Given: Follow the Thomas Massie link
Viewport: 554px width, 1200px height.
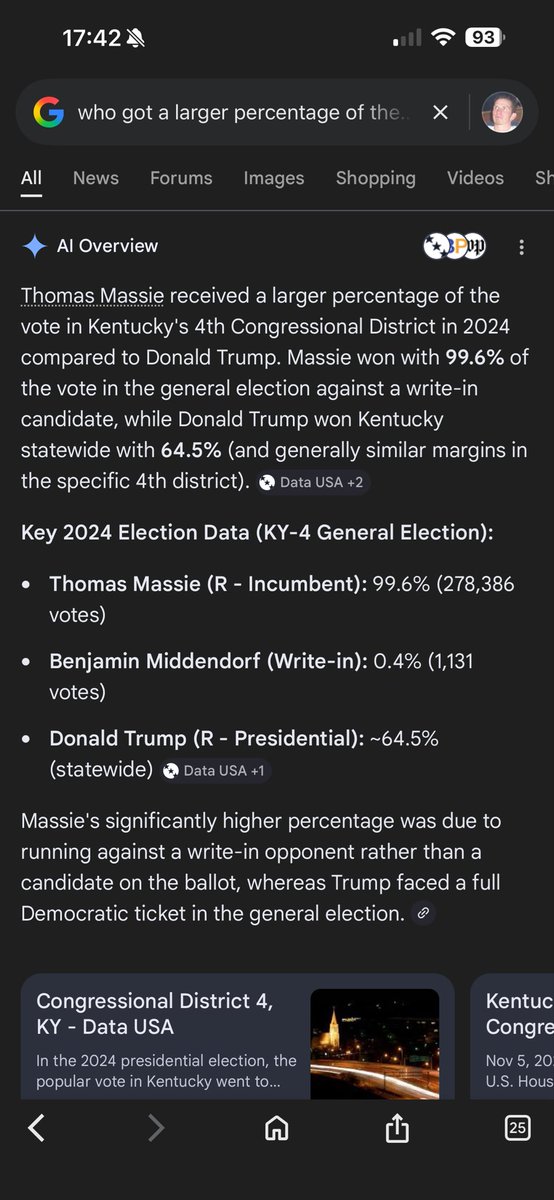Looking at the screenshot, I should point(94,296).
